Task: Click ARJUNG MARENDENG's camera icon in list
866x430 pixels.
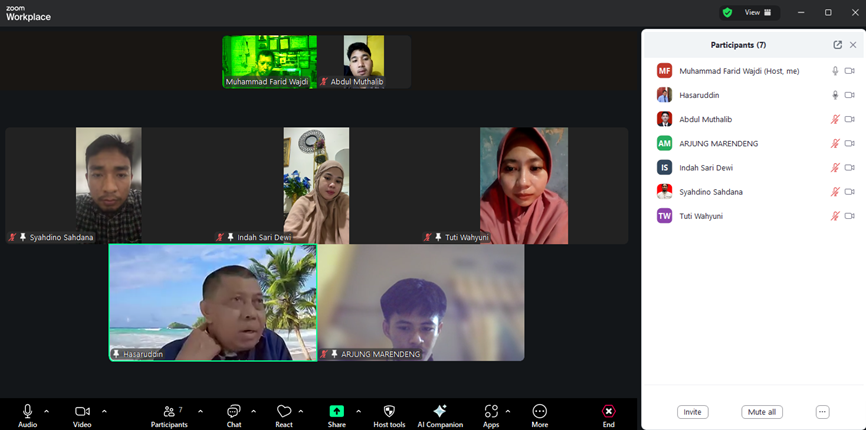Action: 849,144
